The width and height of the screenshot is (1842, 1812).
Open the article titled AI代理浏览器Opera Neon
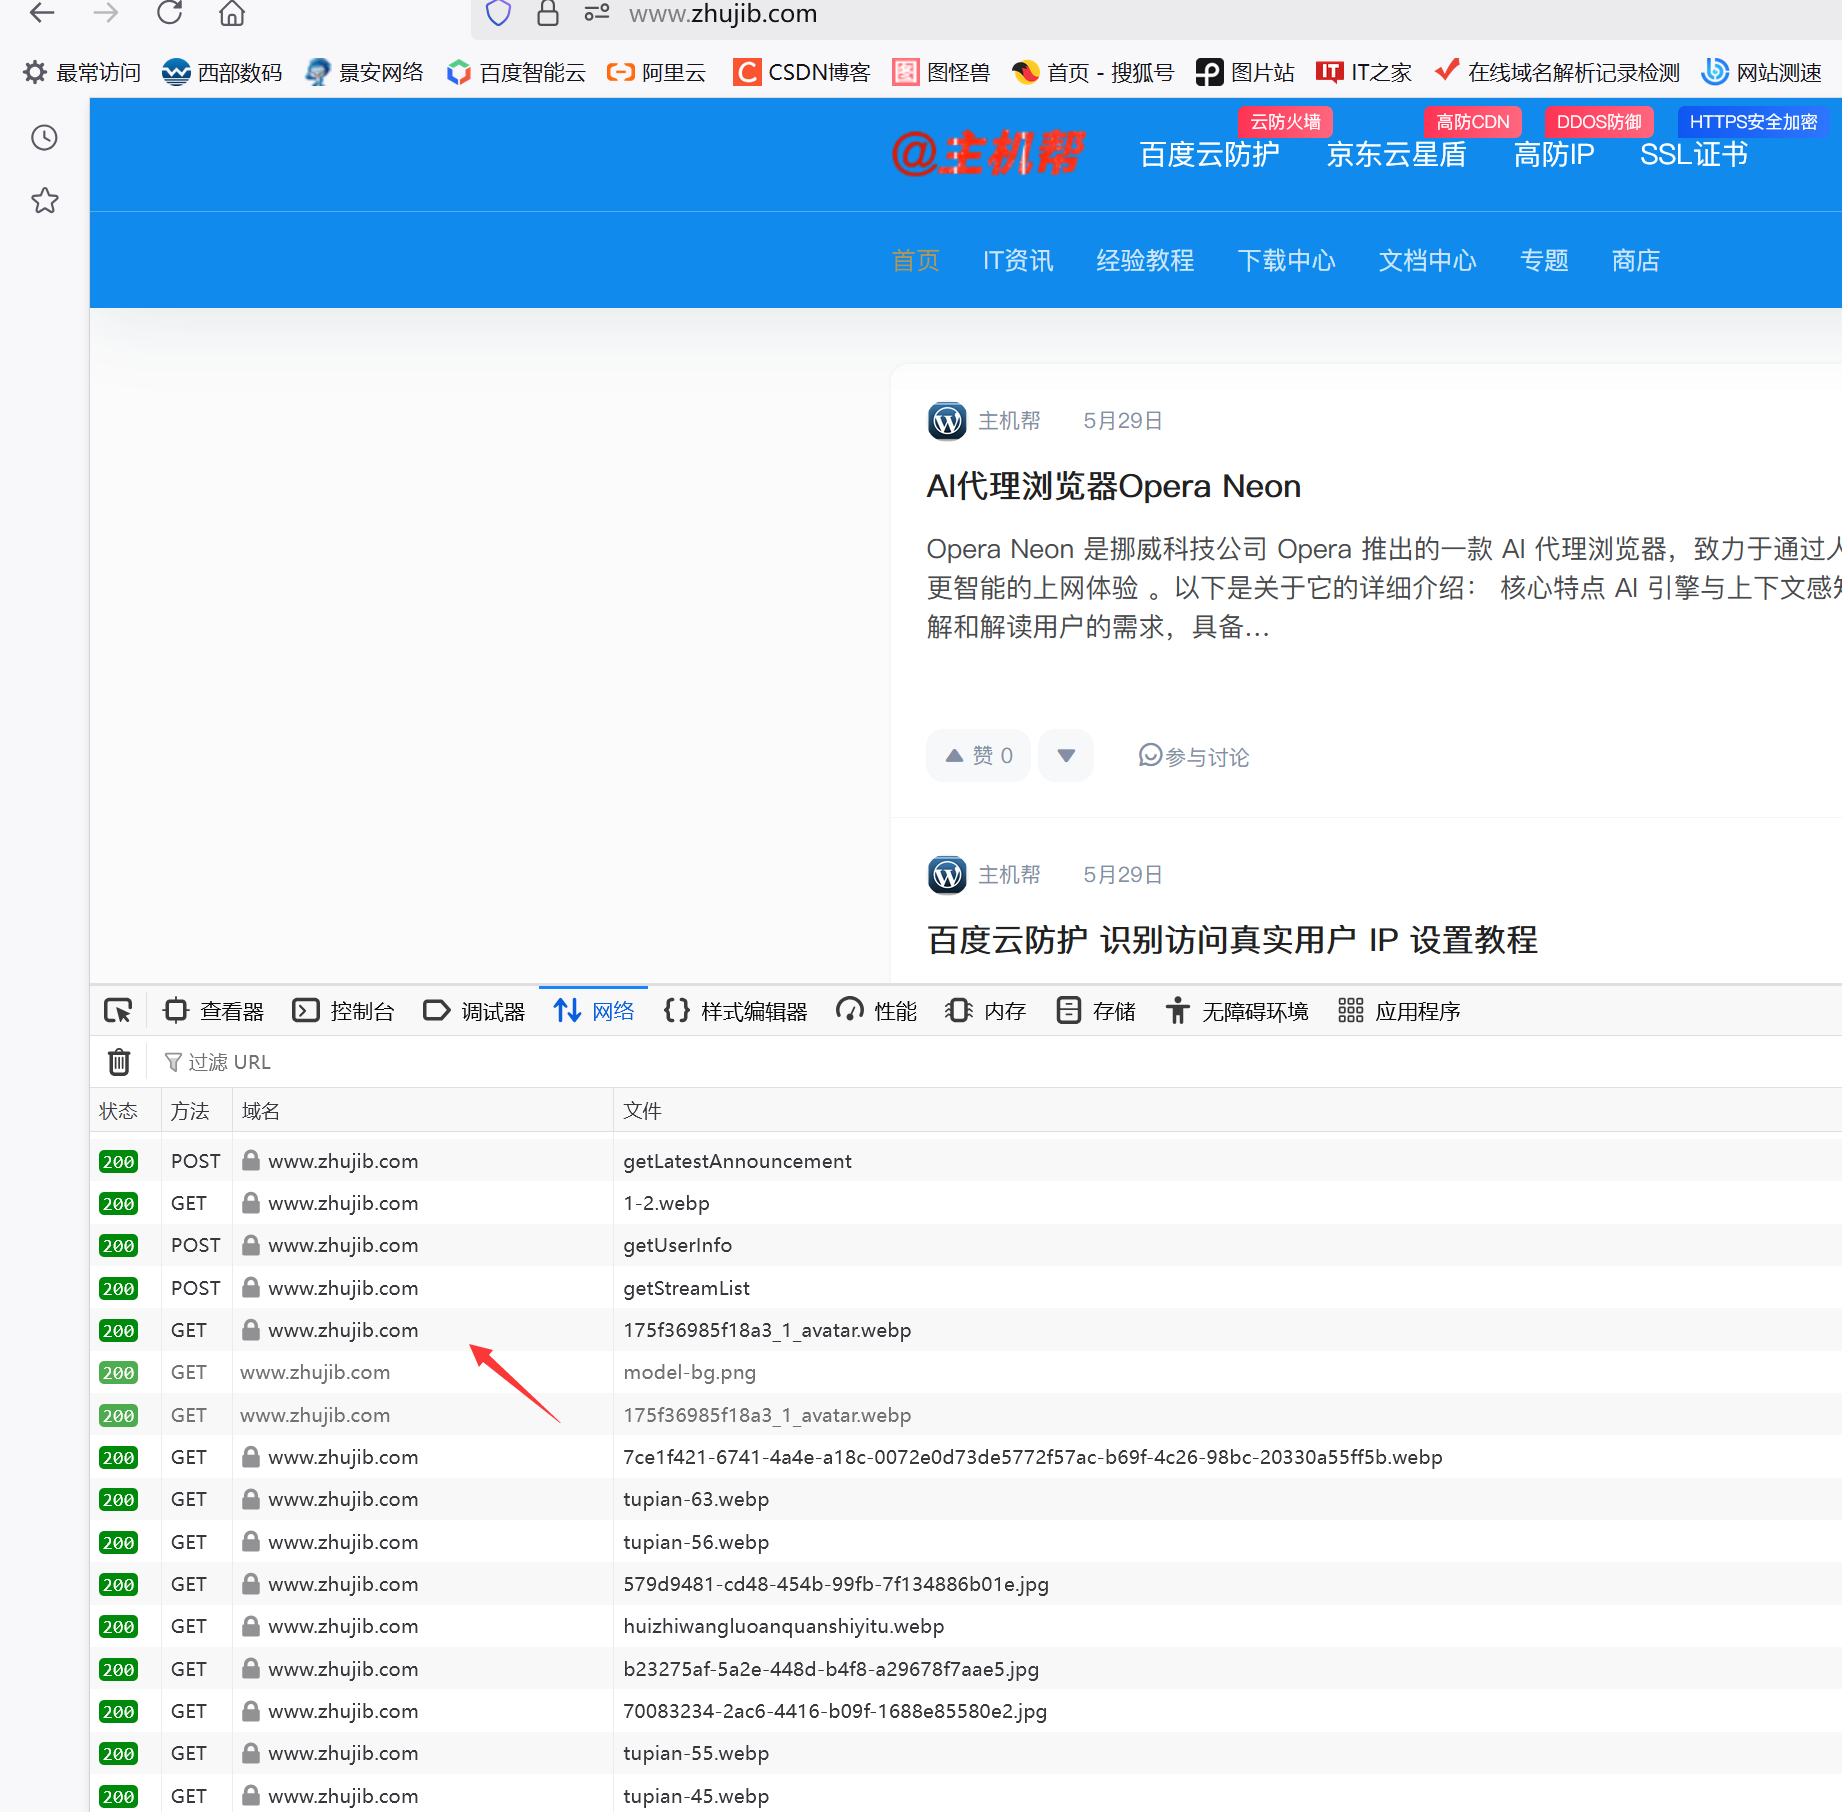click(1113, 486)
